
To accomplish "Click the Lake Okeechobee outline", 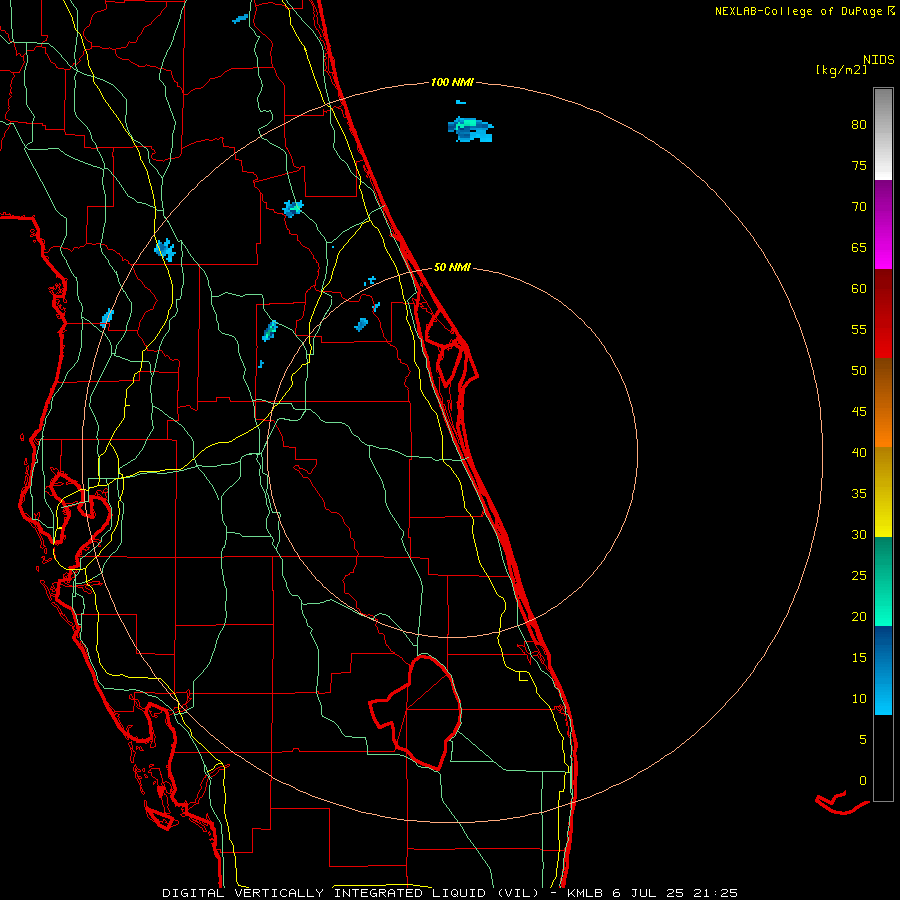I will (417, 712).
